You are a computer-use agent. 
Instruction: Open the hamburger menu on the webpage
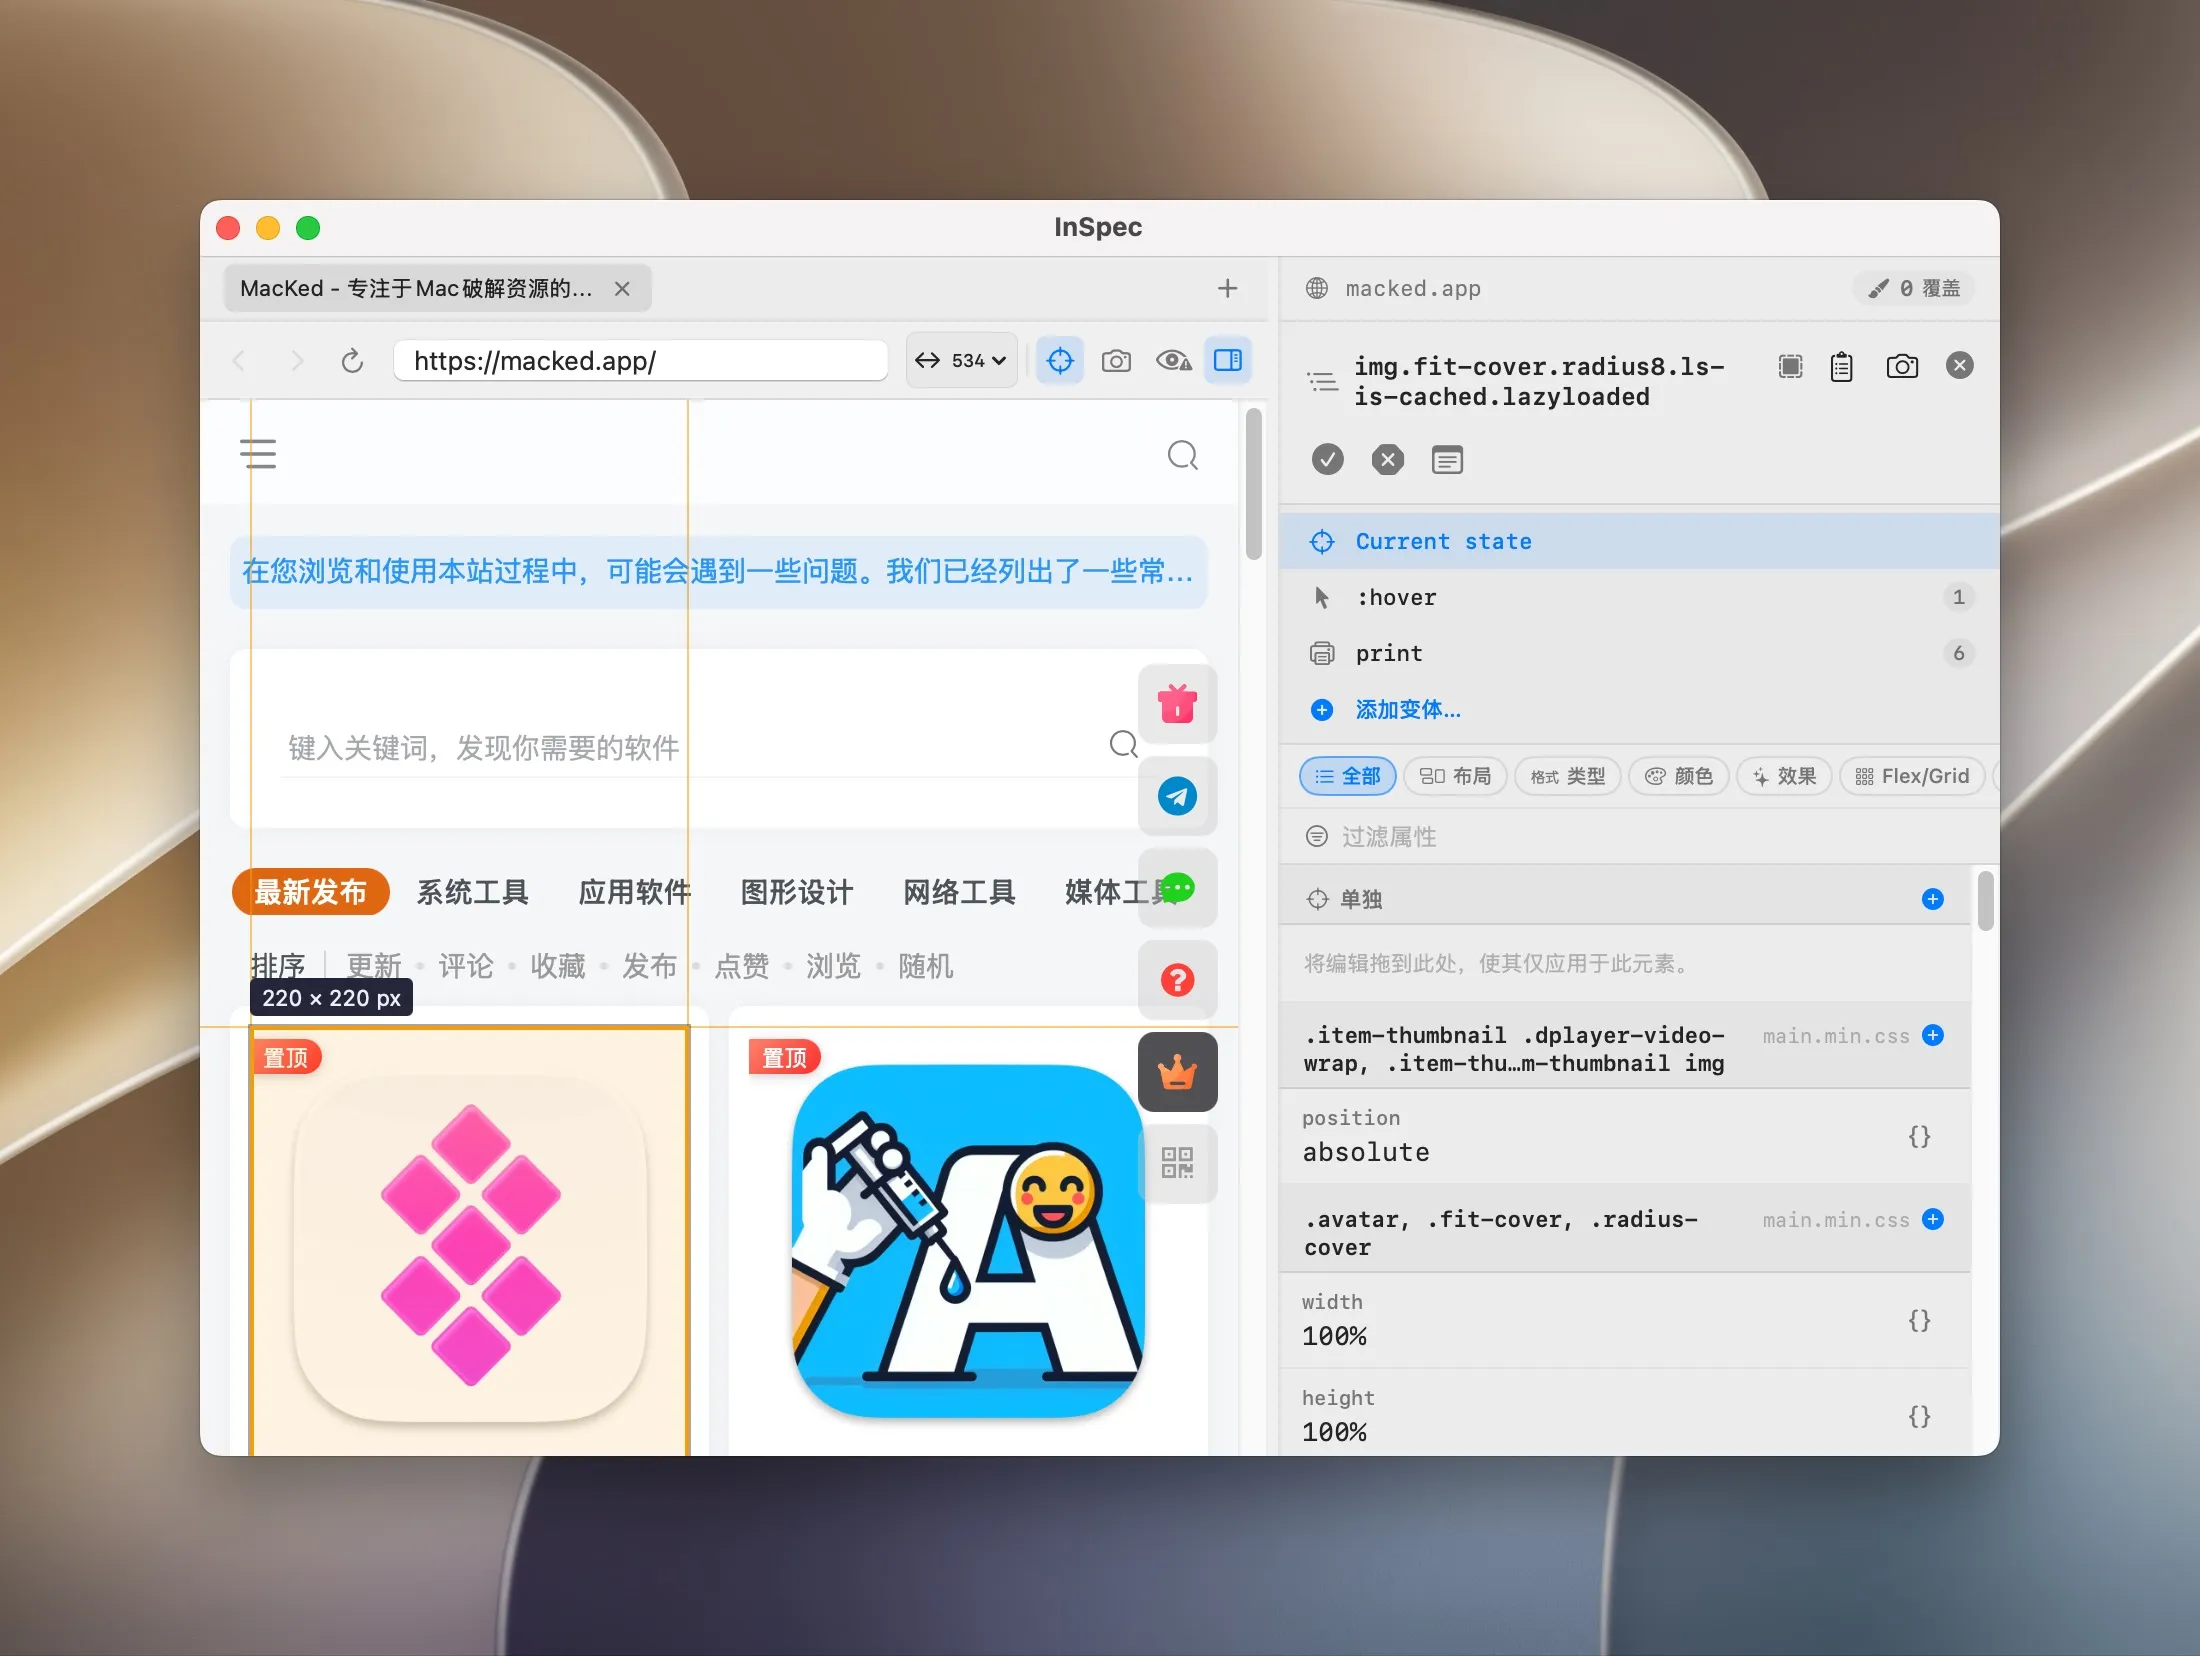(258, 454)
